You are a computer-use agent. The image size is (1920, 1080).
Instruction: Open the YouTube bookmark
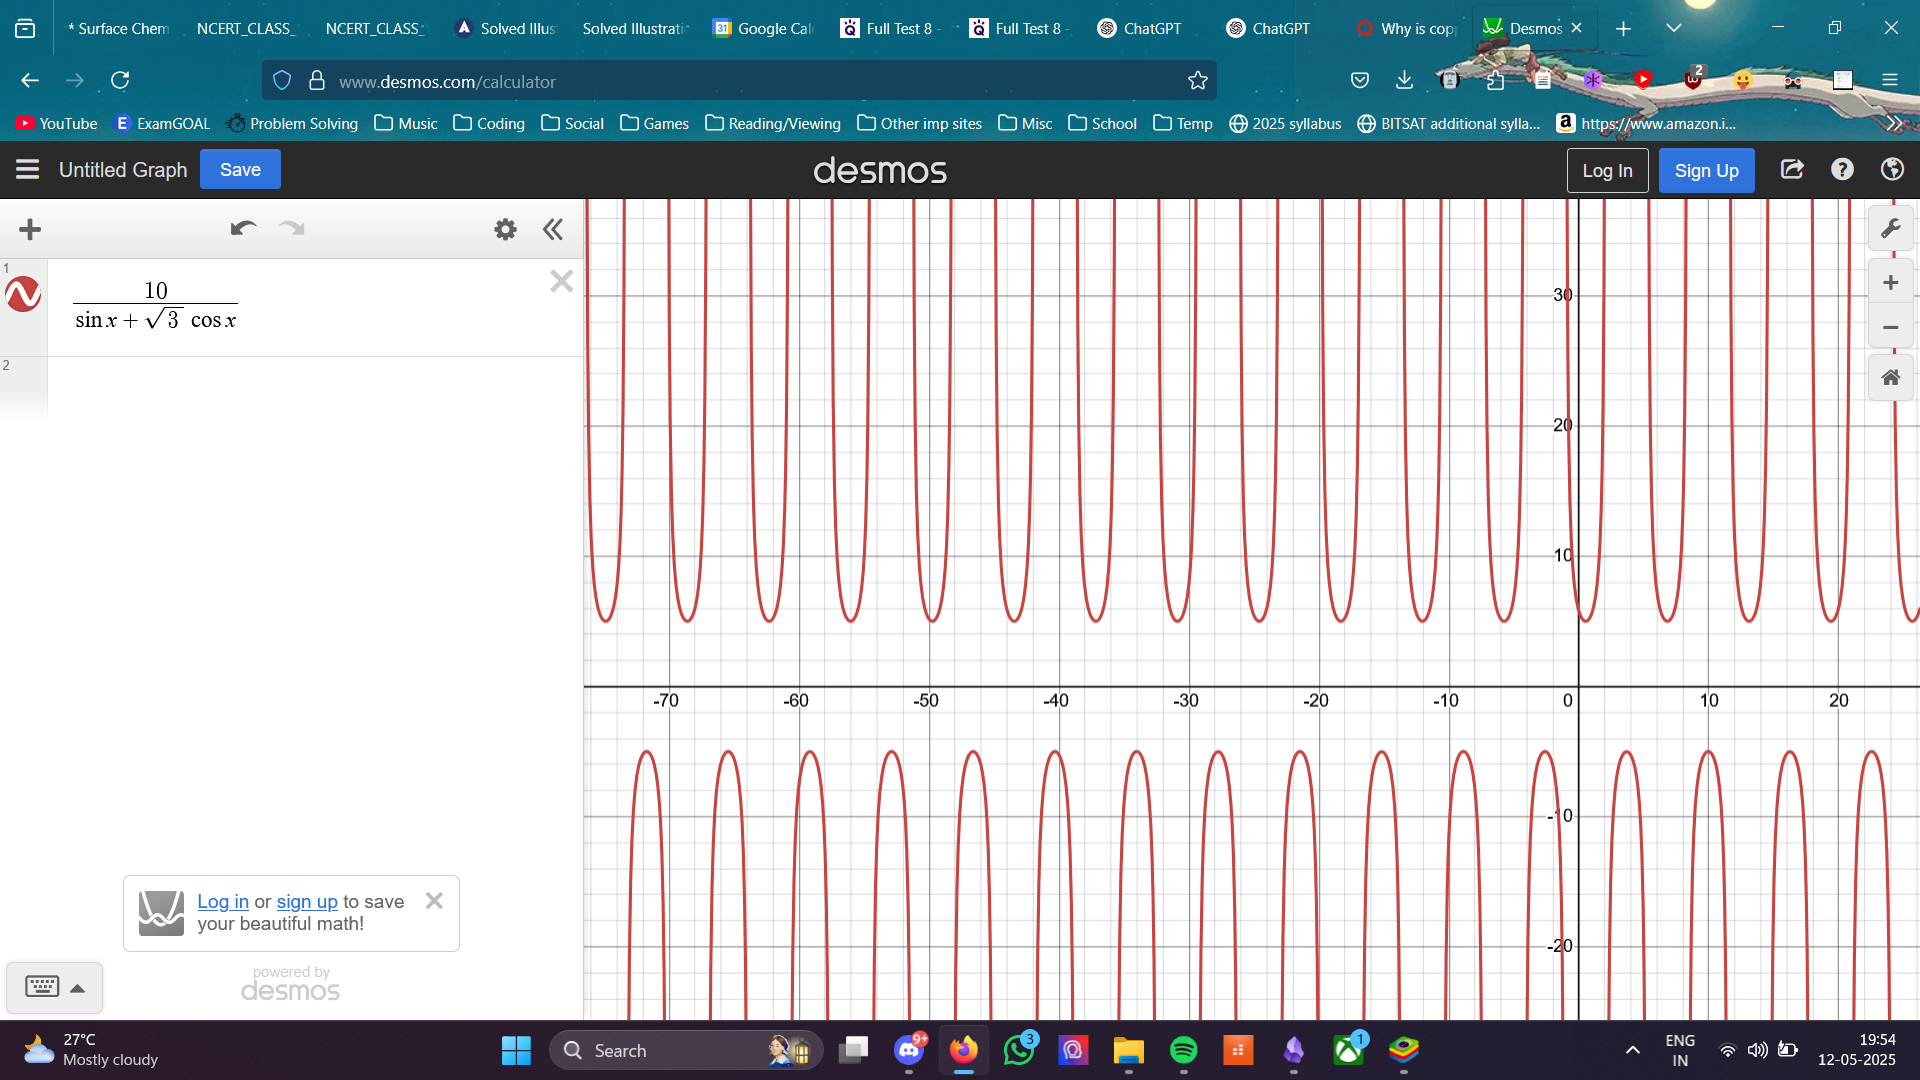(57, 123)
